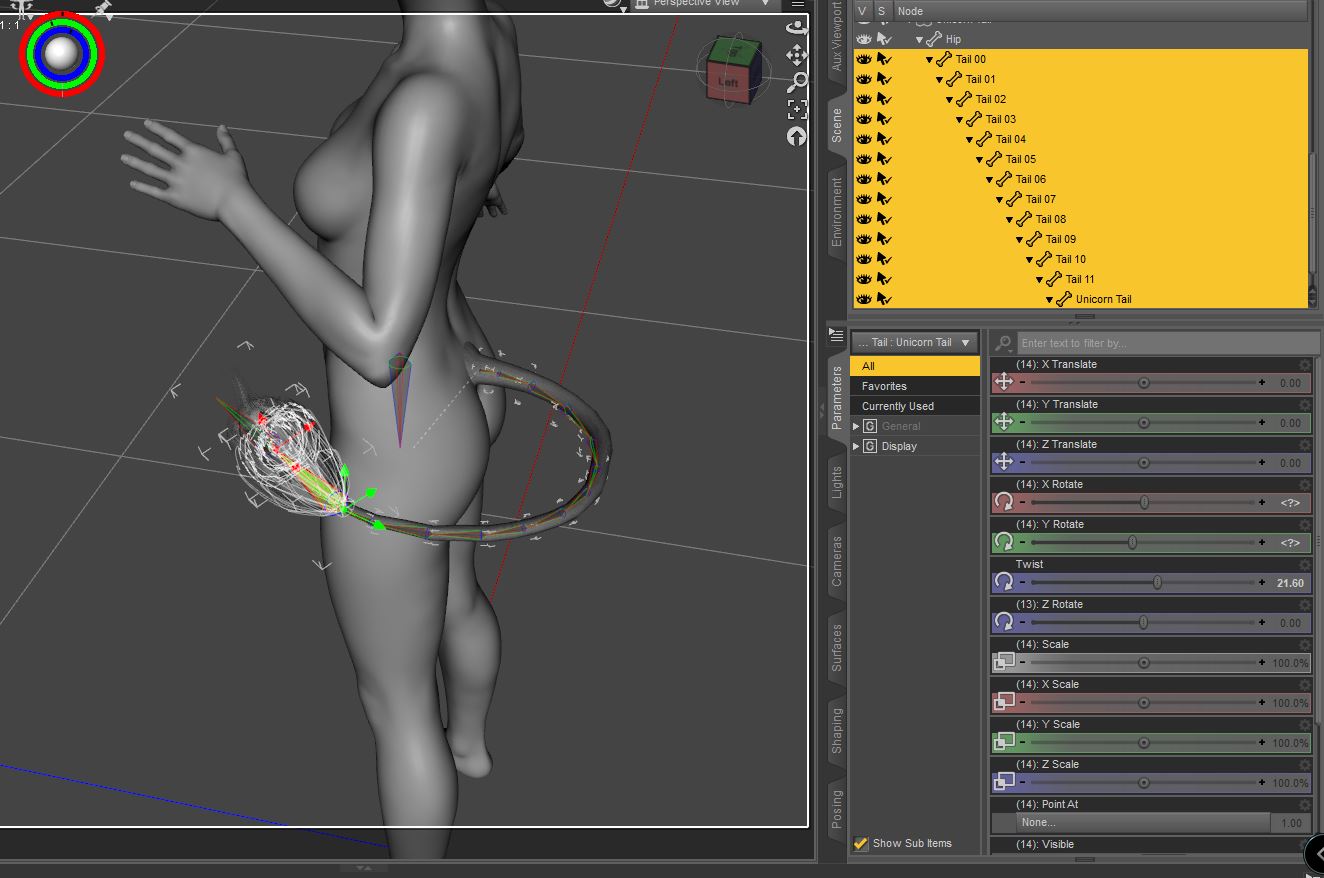The image size is (1324, 878).
Task: Collapse the Hip node triangle
Action: pos(919,40)
